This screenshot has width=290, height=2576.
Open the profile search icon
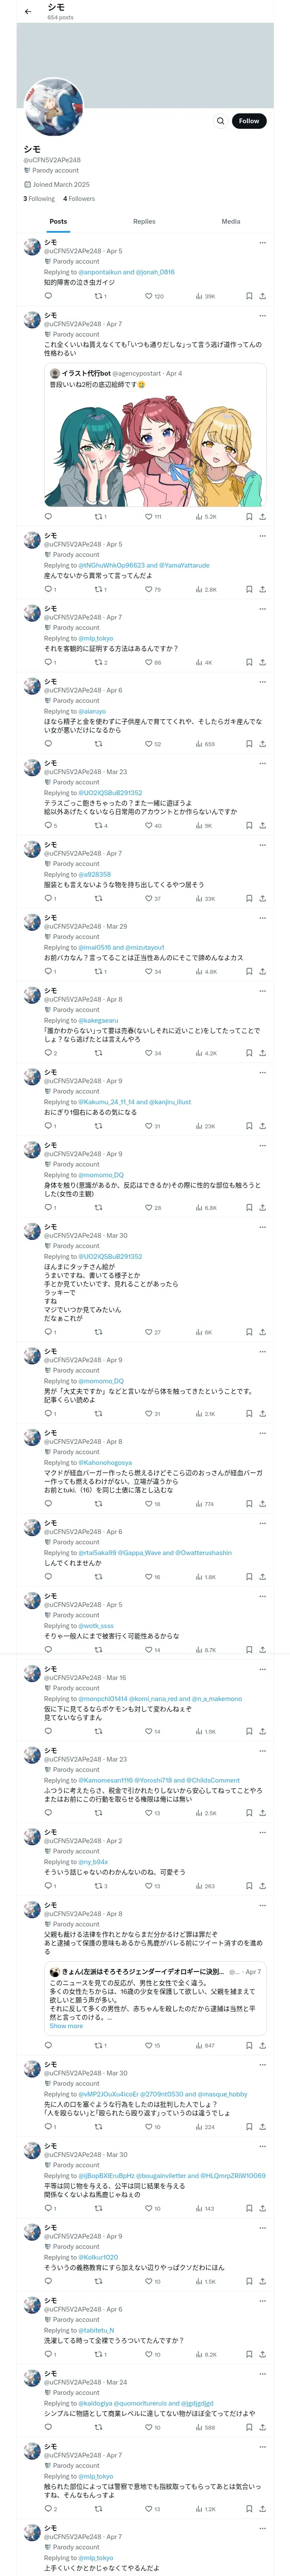tap(220, 121)
